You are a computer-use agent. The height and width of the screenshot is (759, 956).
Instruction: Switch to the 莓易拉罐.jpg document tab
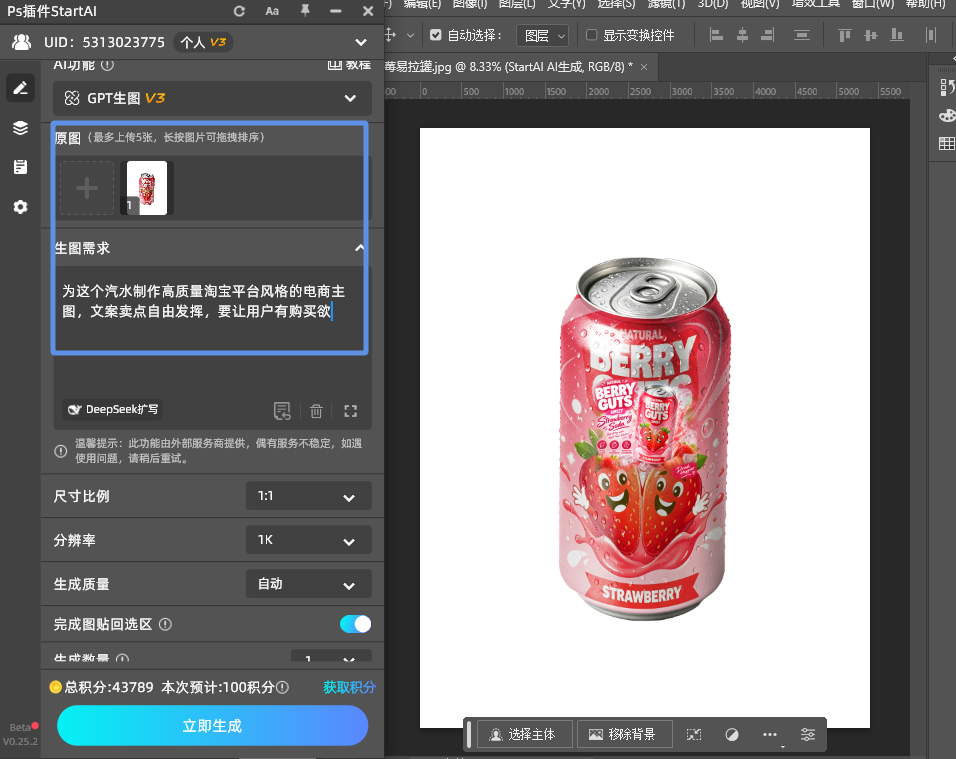coord(509,67)
